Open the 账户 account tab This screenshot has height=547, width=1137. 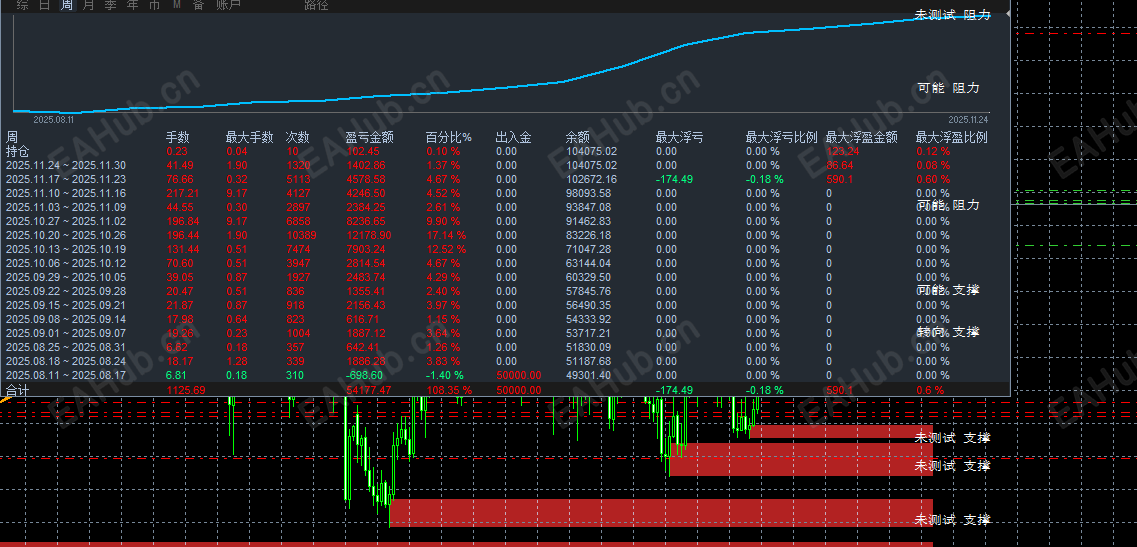pos(228,5)
